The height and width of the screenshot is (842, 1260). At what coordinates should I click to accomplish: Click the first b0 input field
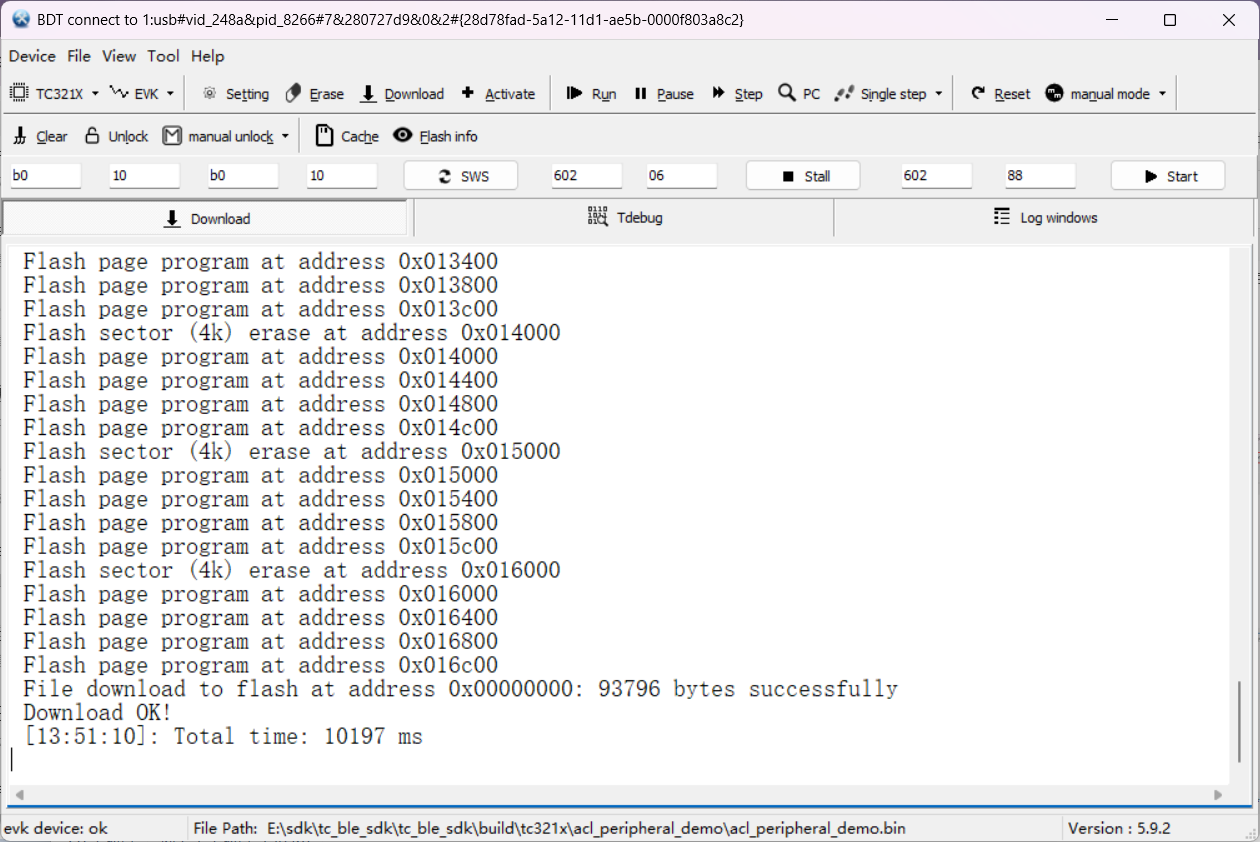(x=45, y=176)
